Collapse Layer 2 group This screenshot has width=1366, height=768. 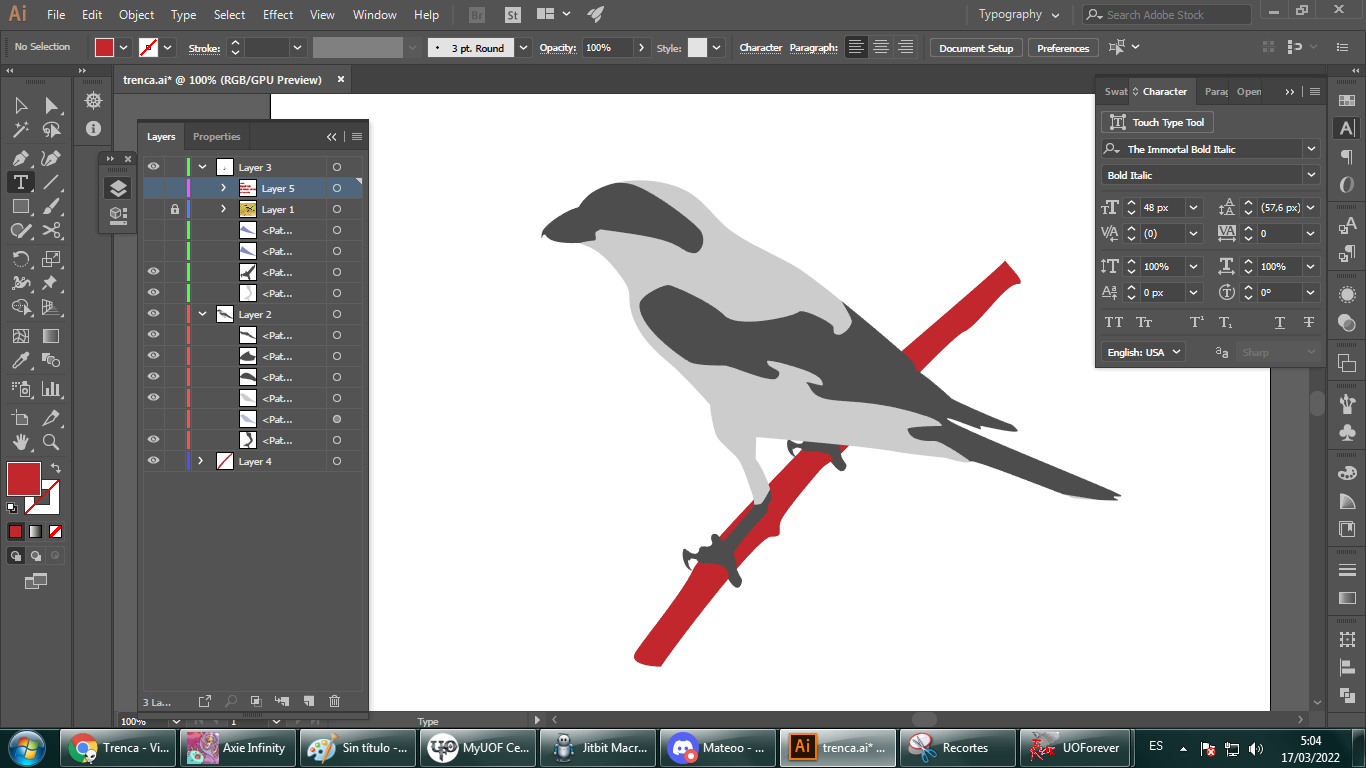[x=202, y=314]
